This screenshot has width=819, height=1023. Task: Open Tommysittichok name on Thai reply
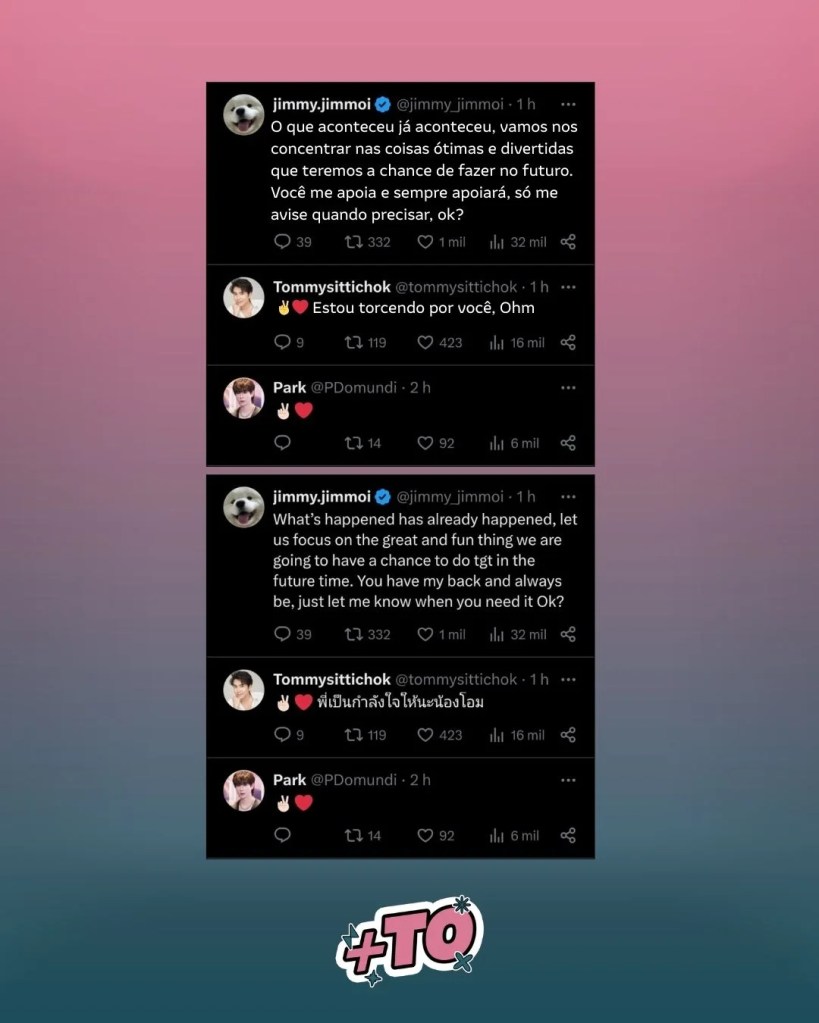332,679
